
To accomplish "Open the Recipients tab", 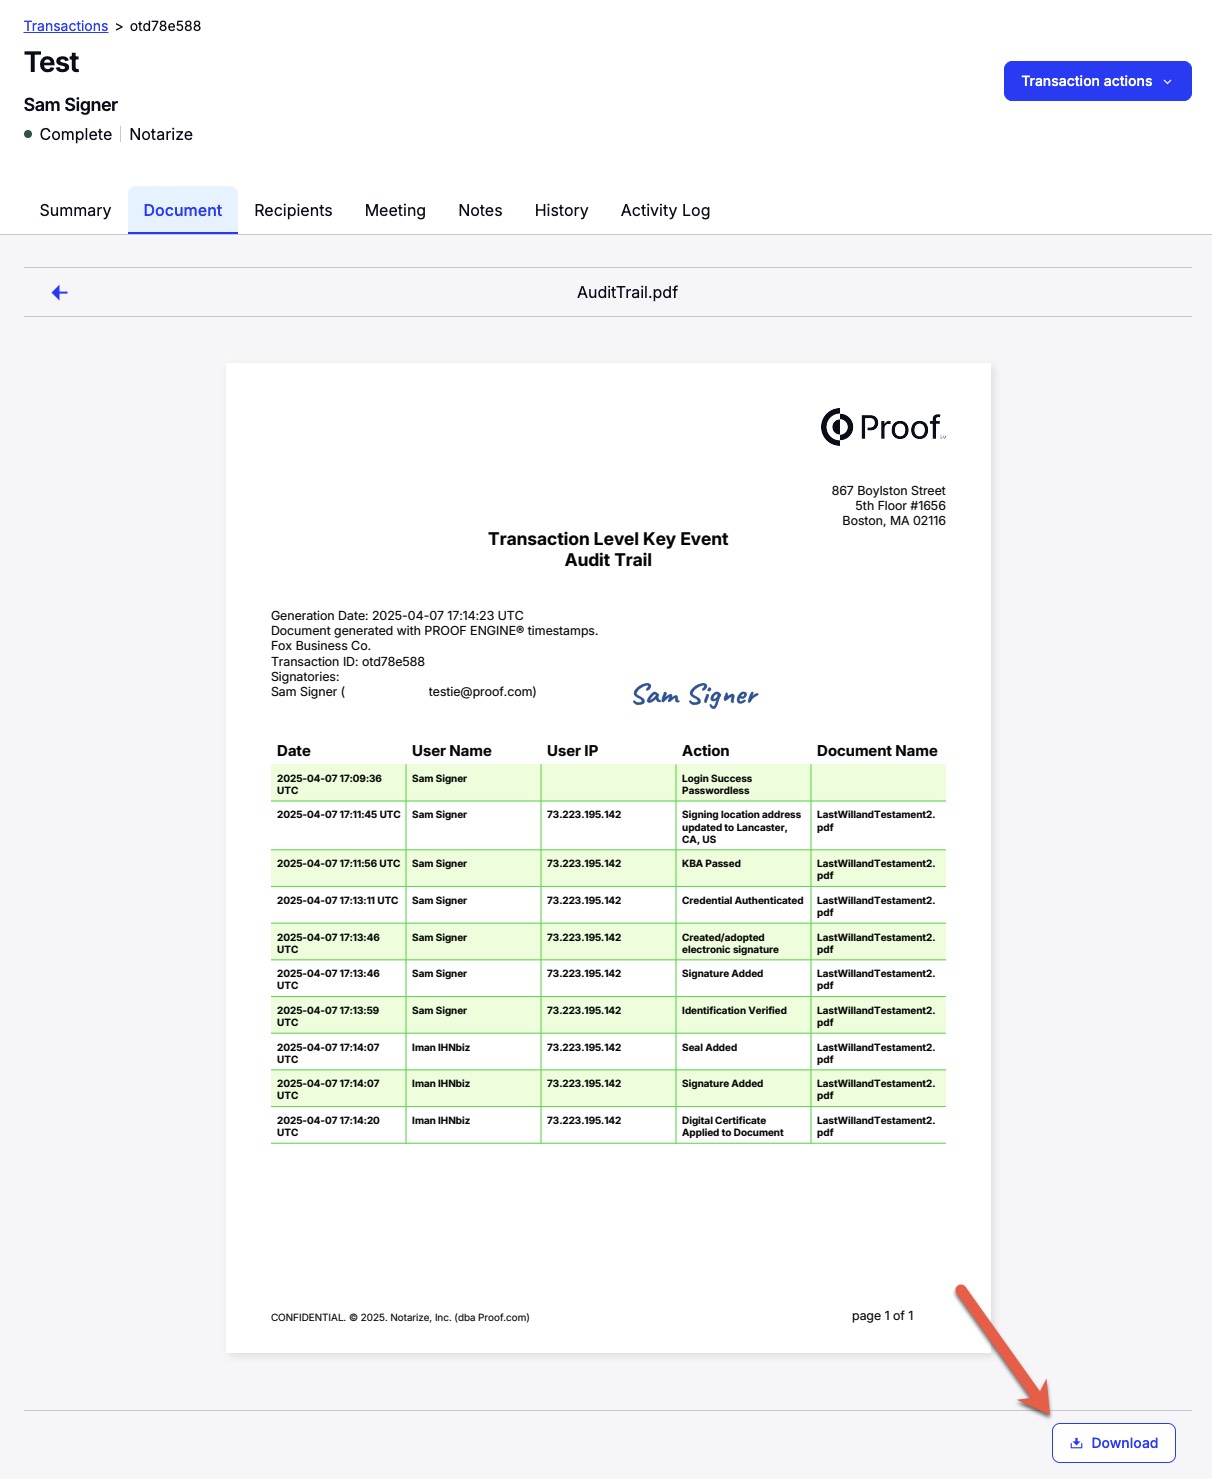I will point(293,210).
